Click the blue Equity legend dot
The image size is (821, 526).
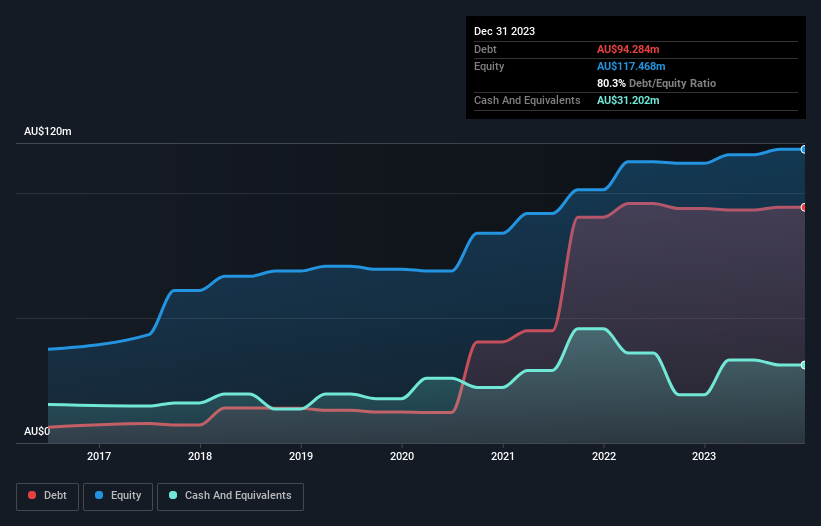pos(99,495)
